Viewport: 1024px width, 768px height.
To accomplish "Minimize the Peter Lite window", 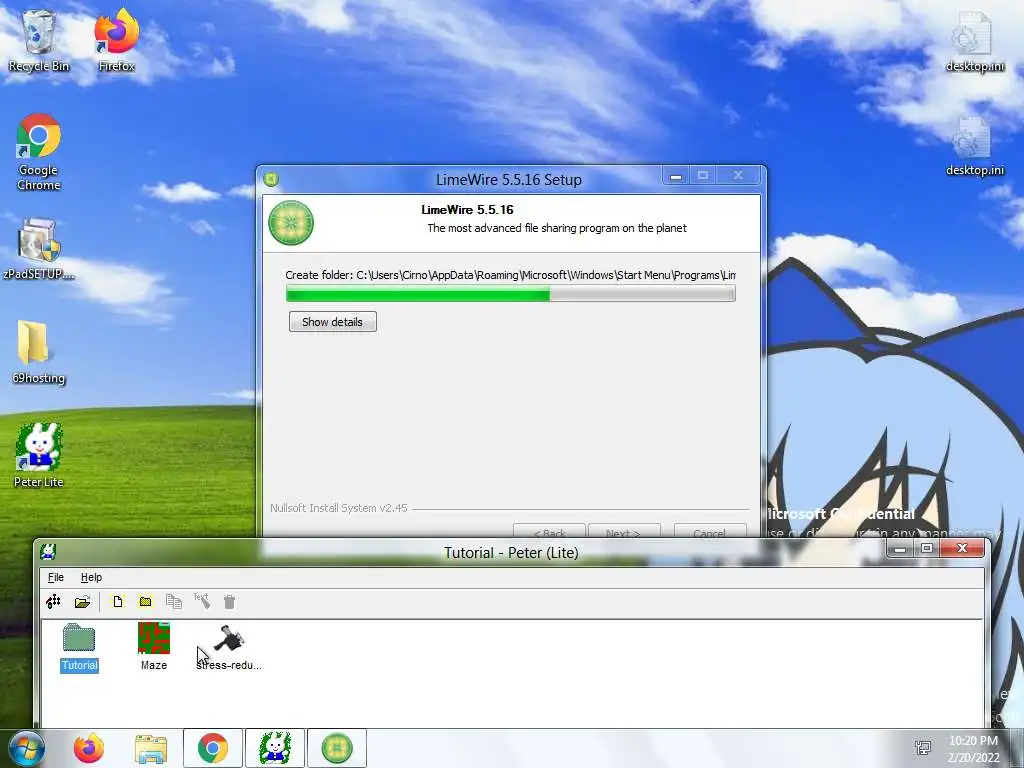I will (900, 549).
